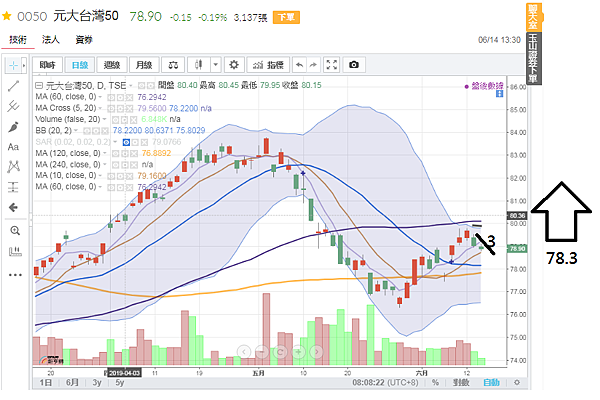
Task: Switch to the 資券 tab
Action: (84, 40)
